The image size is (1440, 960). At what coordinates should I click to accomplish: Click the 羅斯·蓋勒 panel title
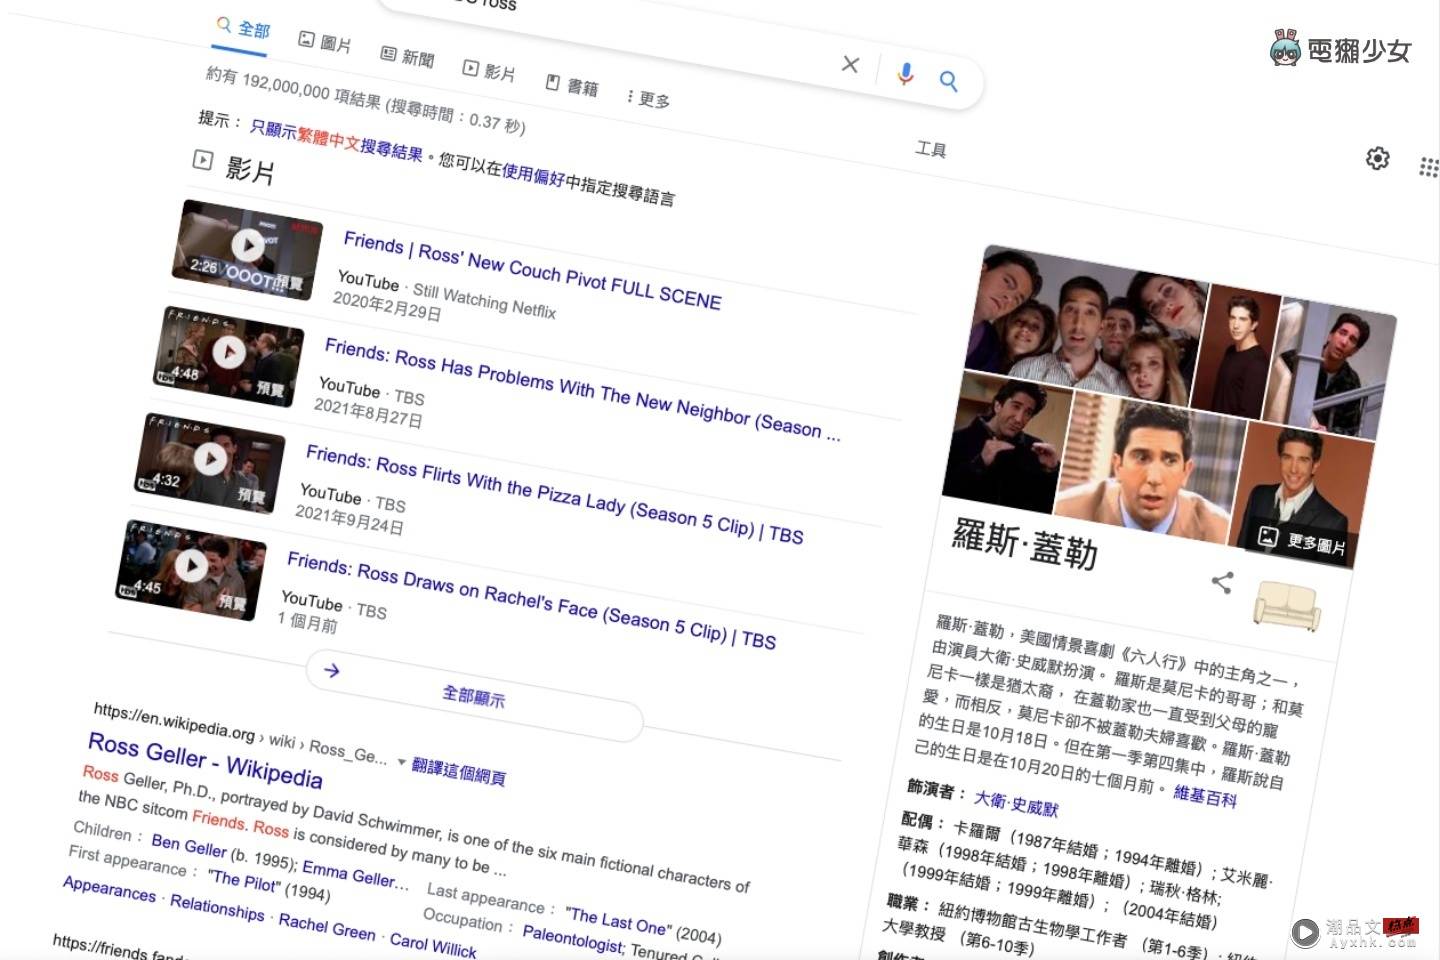click(x=1025, y=544)
